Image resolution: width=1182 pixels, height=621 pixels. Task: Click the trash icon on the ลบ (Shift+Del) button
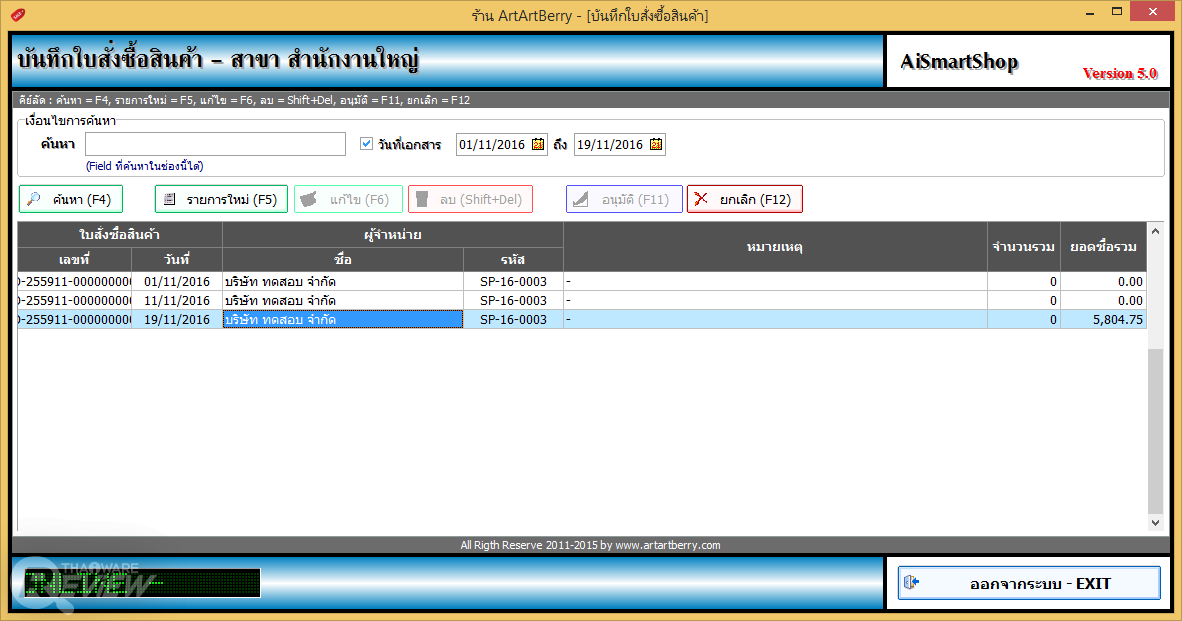click(422, 199)
